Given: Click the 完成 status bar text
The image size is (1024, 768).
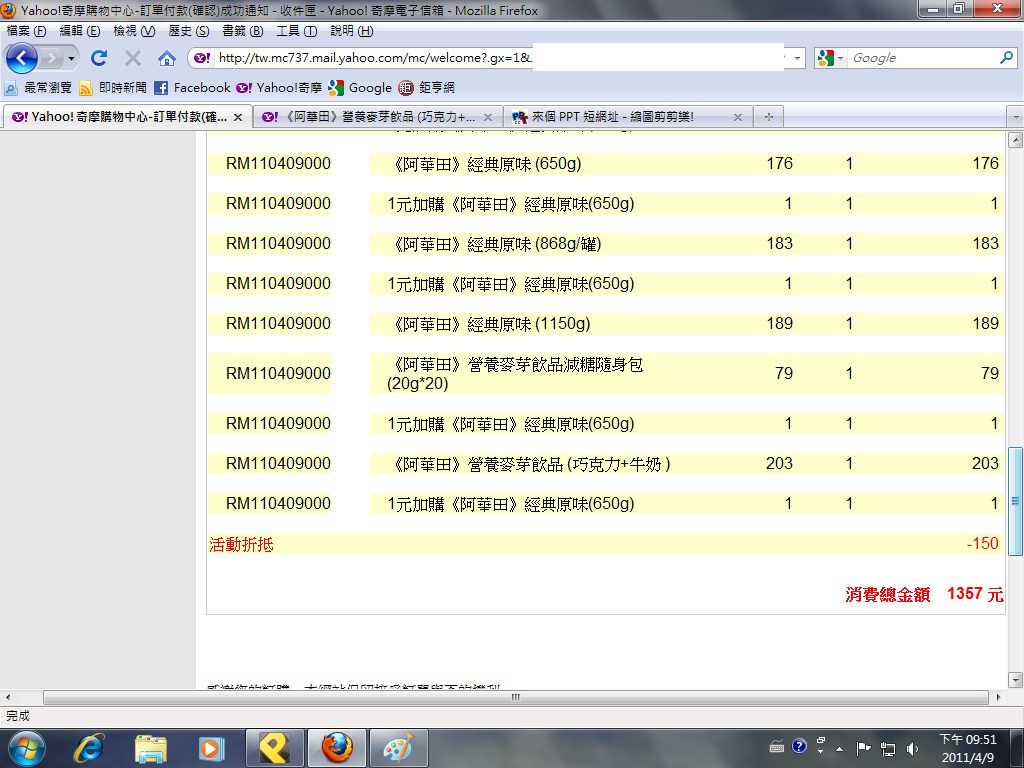Looking at the screenshot, I should pyautogui.click(x=18, y=716).
